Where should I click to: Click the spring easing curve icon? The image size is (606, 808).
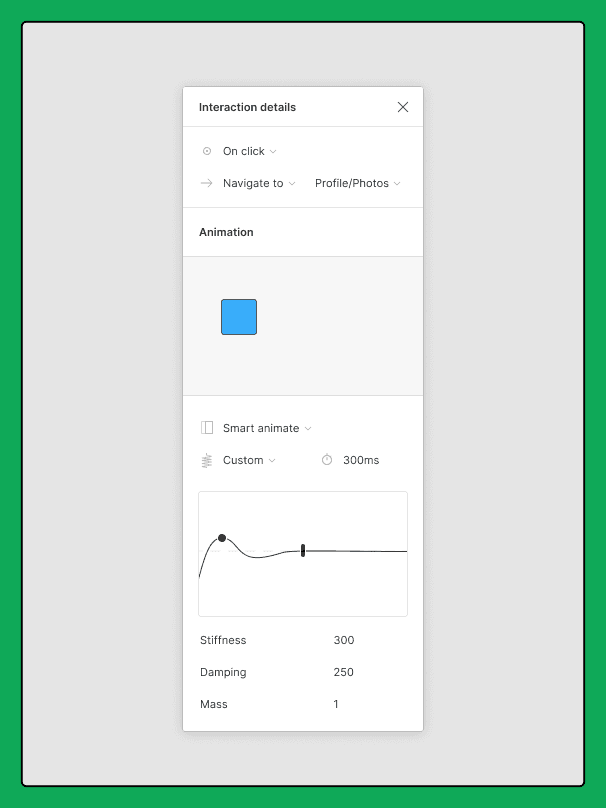click(207, 460)
